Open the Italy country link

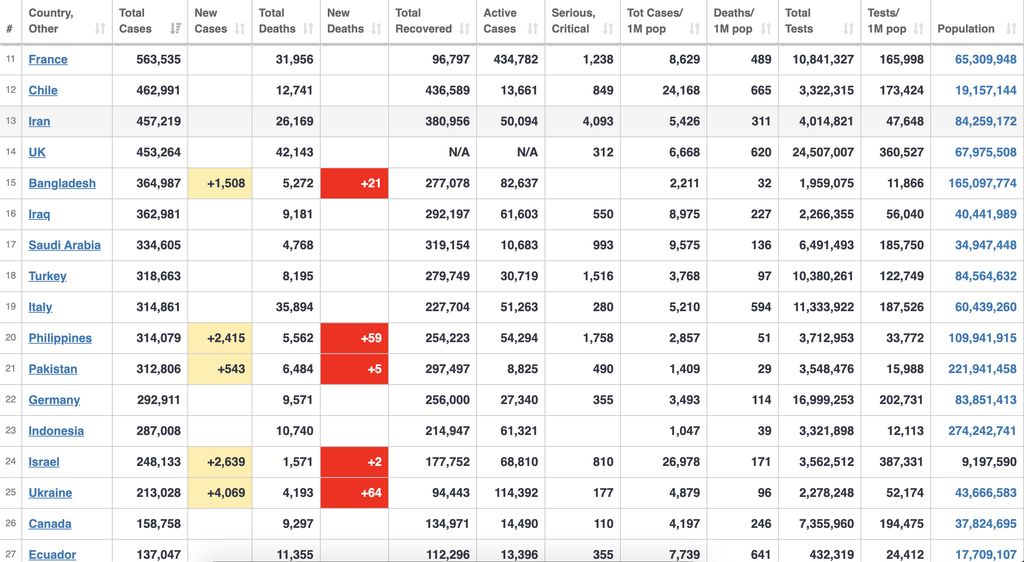click(40, 307)
